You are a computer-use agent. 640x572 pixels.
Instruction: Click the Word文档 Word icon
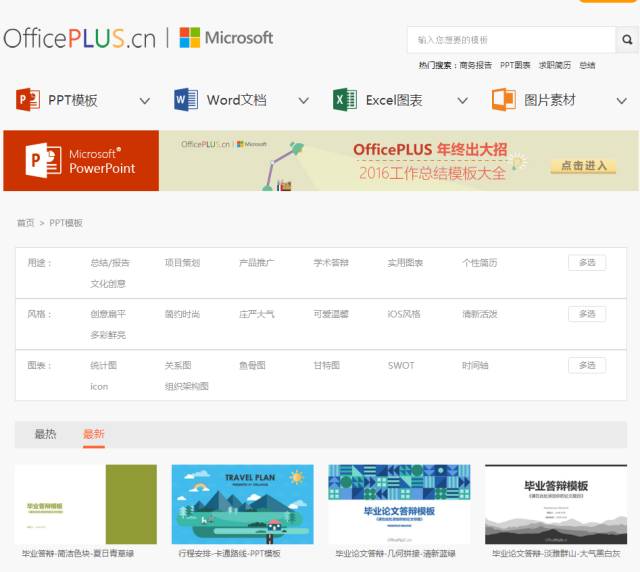point(186,100)
